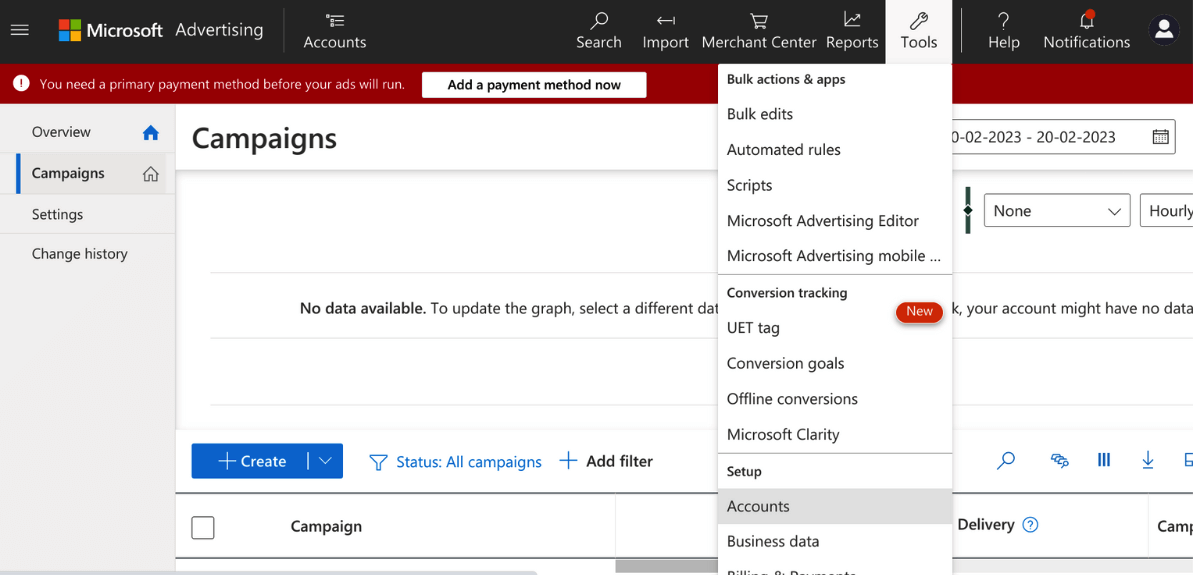Screen dimensions: 1193x575
Task: Open the Reports section
Action: coord(852,31)
